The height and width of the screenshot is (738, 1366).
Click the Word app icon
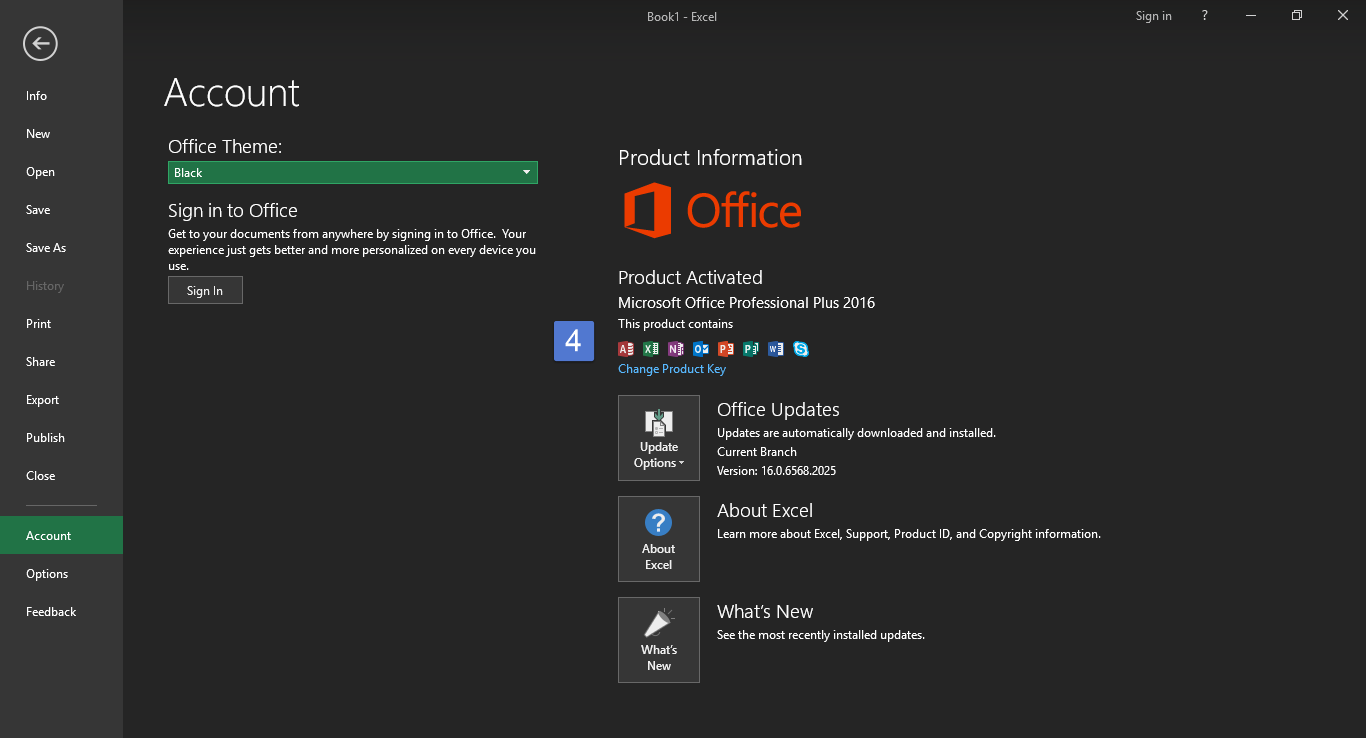pos(776,349)
